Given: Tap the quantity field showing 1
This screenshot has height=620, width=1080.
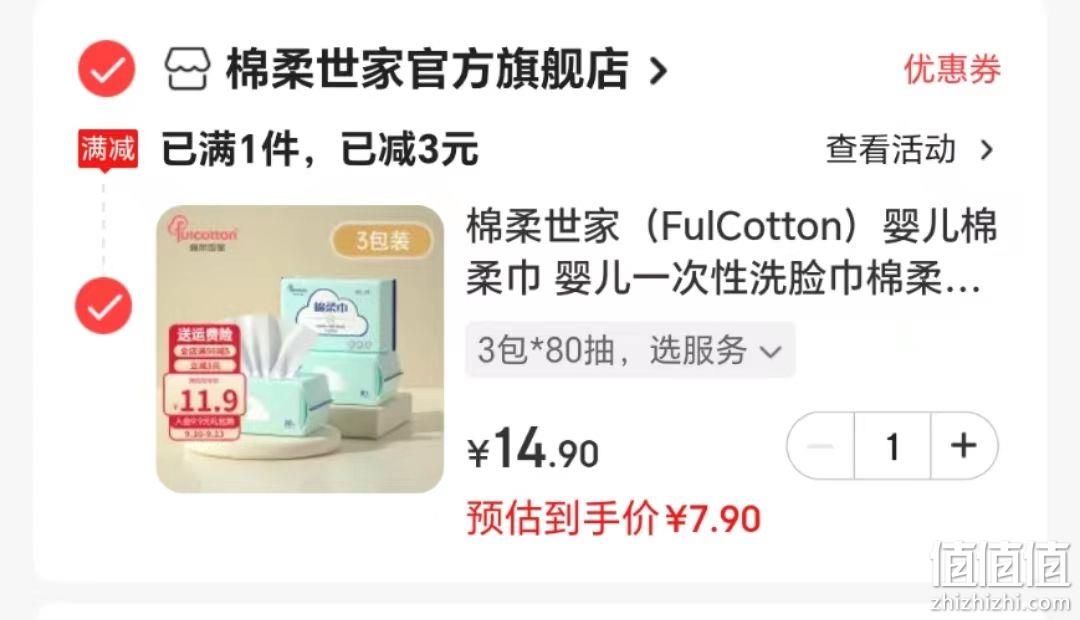Looking at the screenshot, I should point(893,446).
